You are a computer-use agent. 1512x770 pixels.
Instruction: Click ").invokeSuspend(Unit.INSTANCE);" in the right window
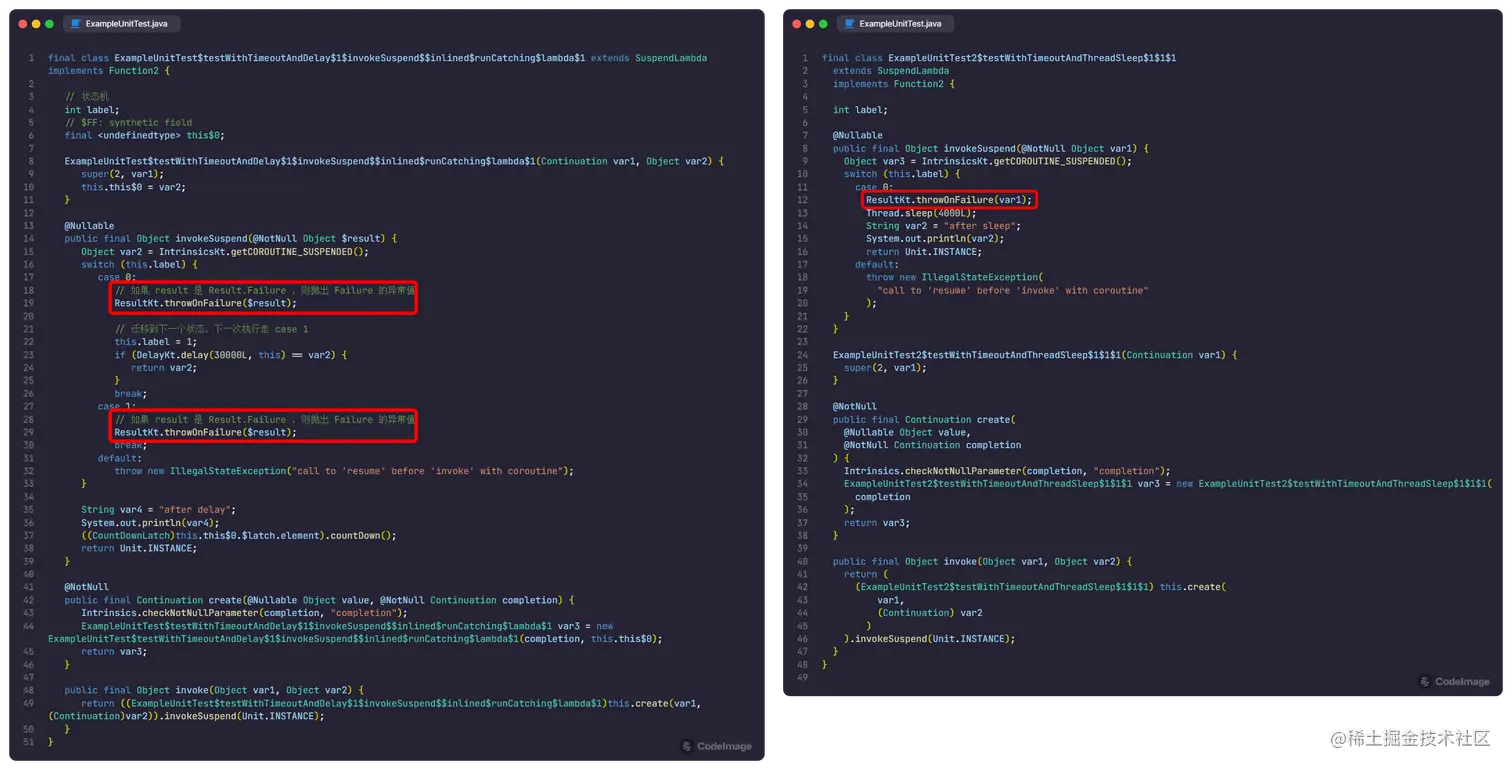tap(930, 639)
